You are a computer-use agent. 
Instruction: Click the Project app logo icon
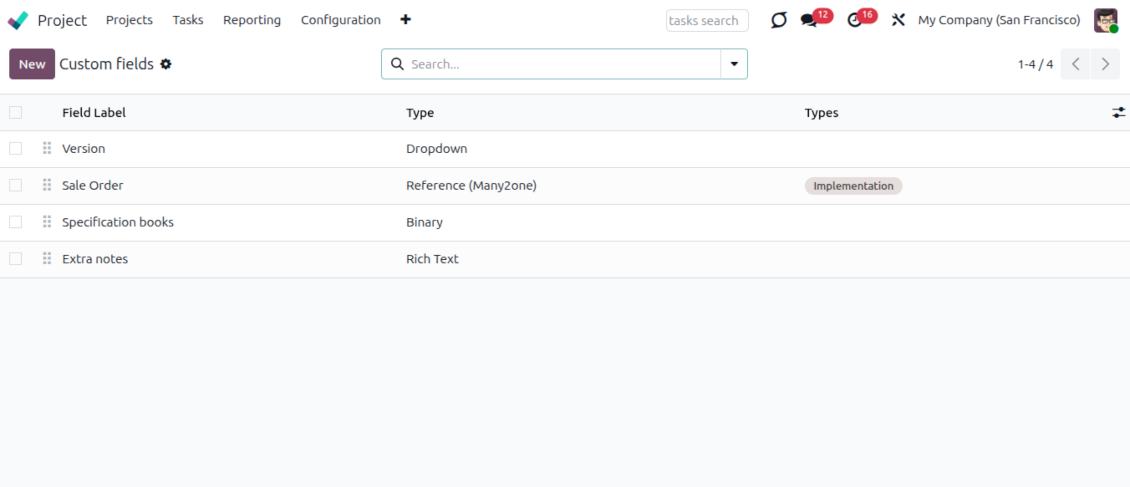click(x=18, y=20)
